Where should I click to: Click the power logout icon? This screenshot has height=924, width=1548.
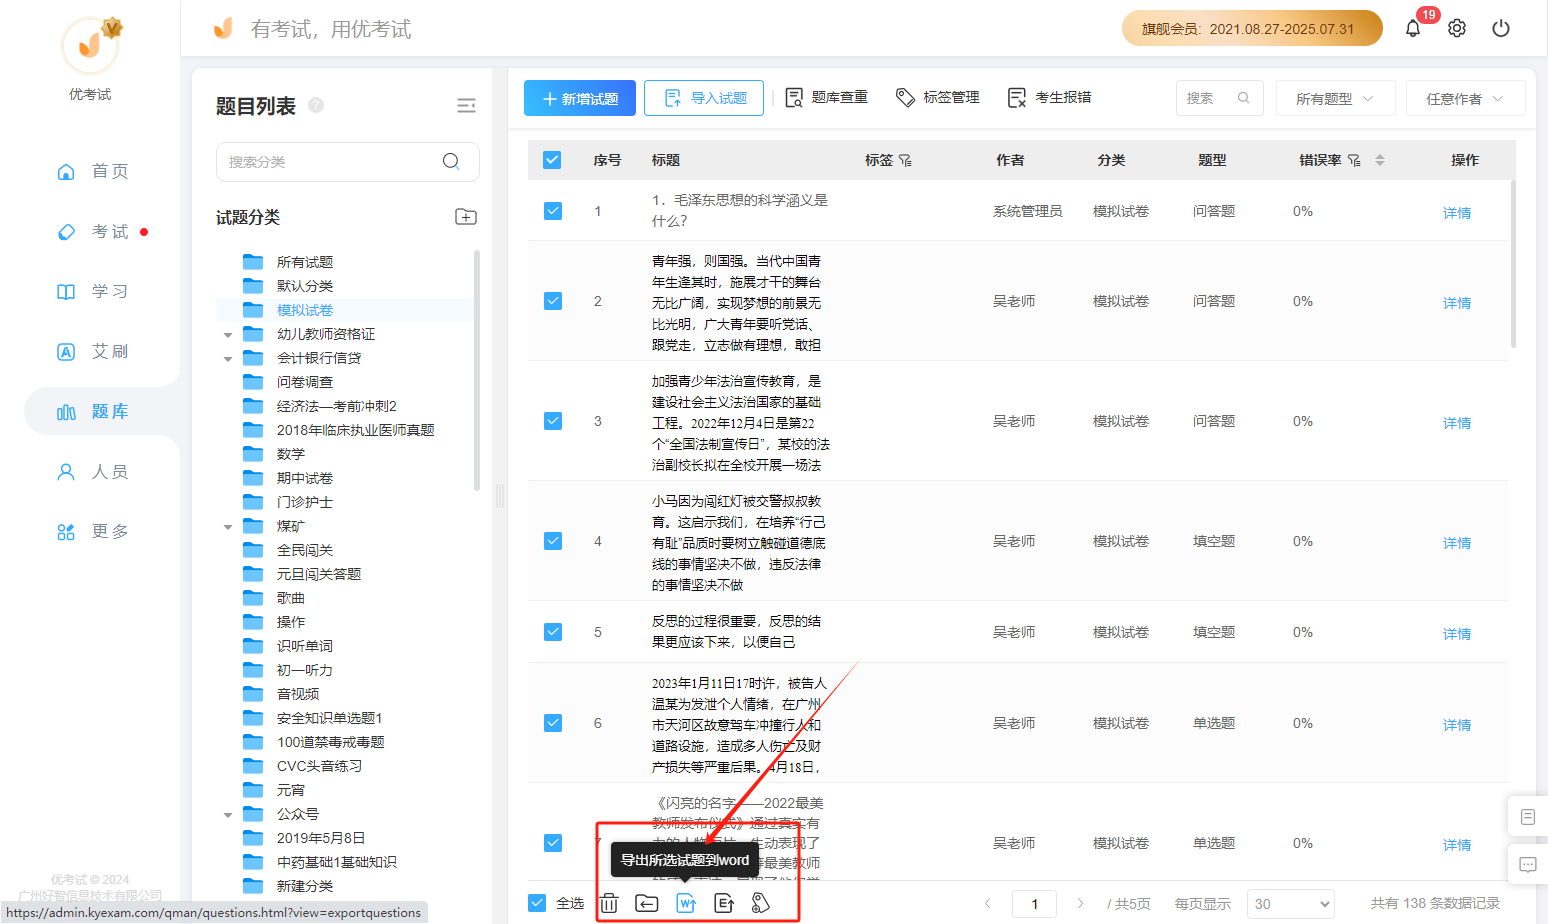pos(1501,28)
